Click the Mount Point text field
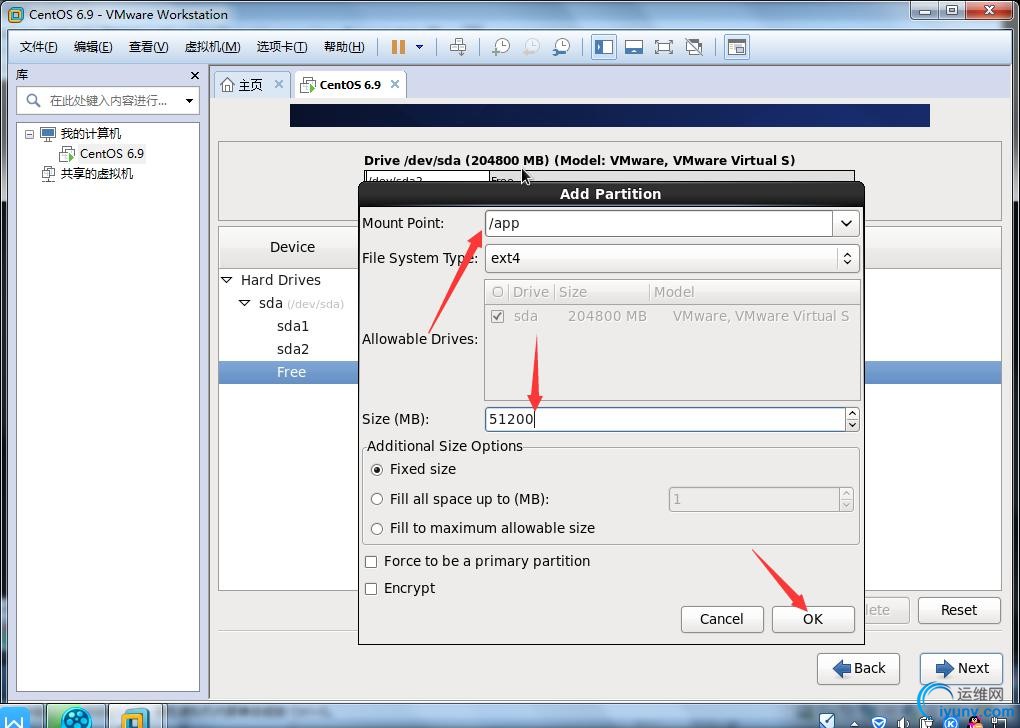1020x728 pixels. pos(658,223)
